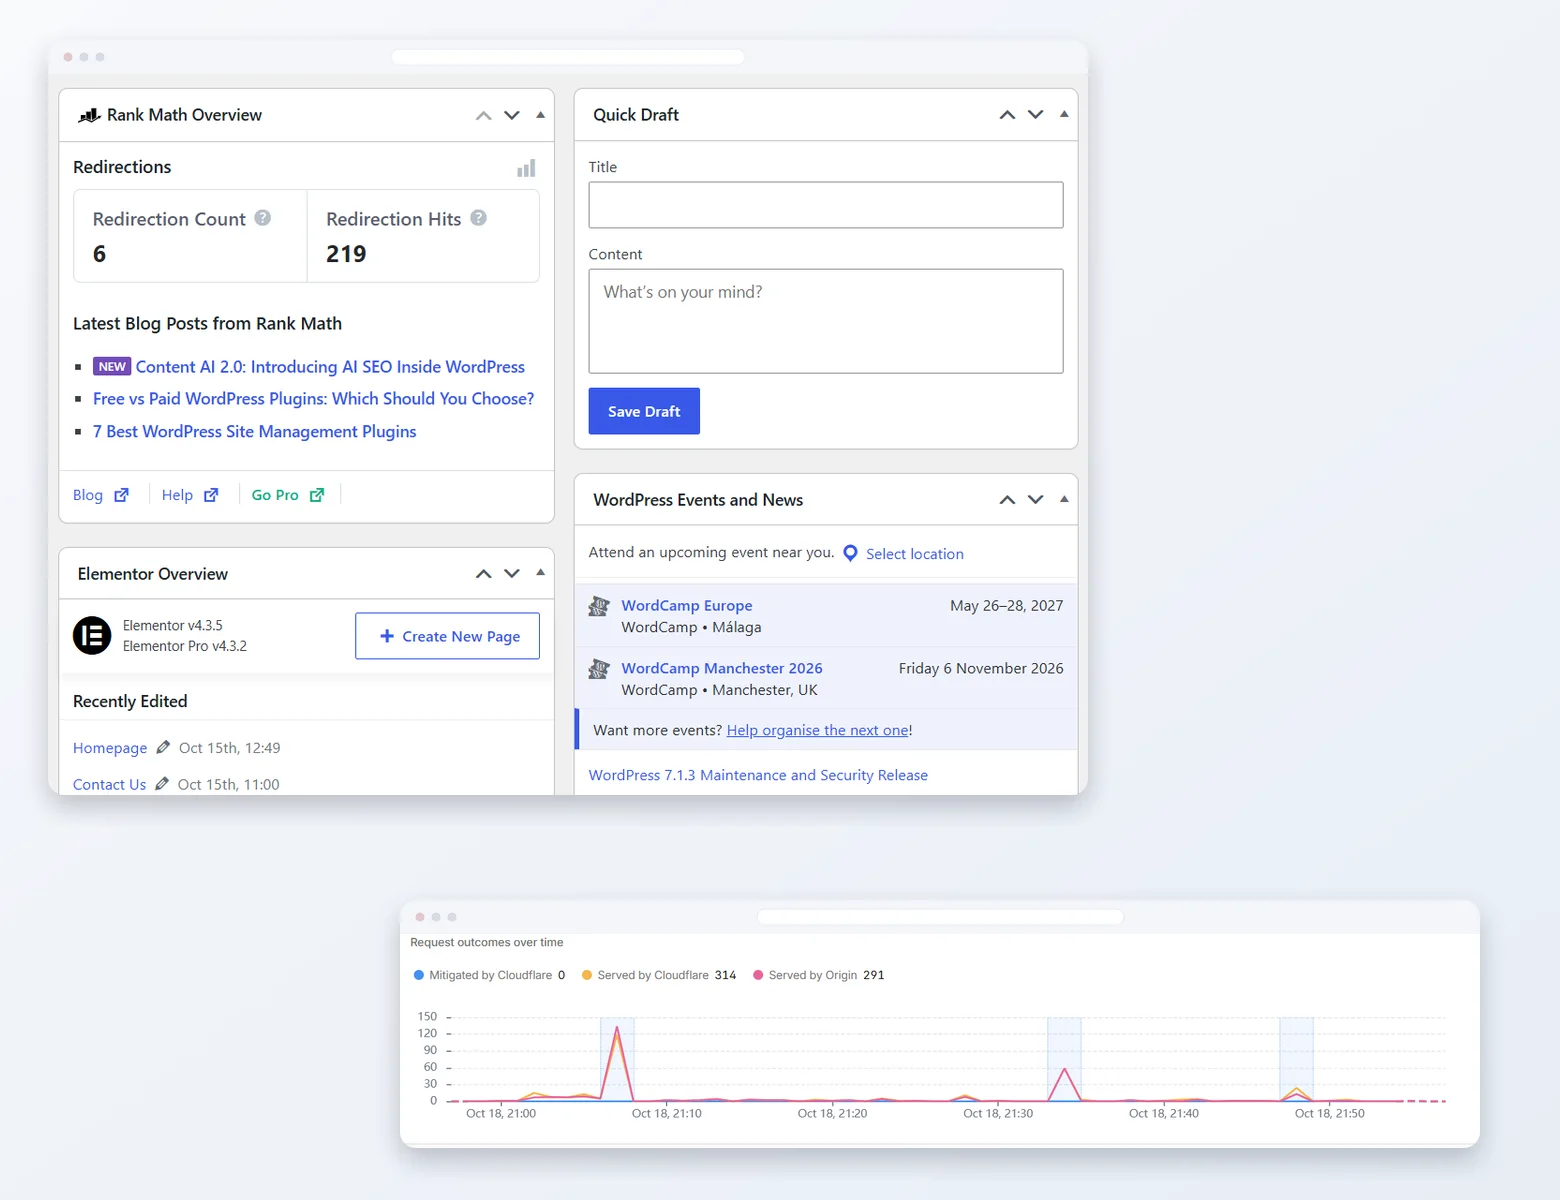Move the Elementor Overview panel down
The image size is (1560, 1200).
[x=512, y=573]
